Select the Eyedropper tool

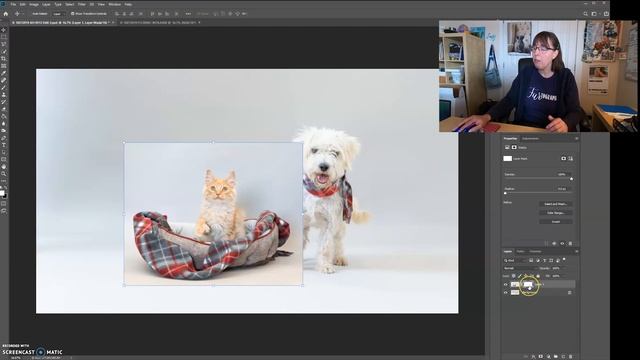click(4, 73)
